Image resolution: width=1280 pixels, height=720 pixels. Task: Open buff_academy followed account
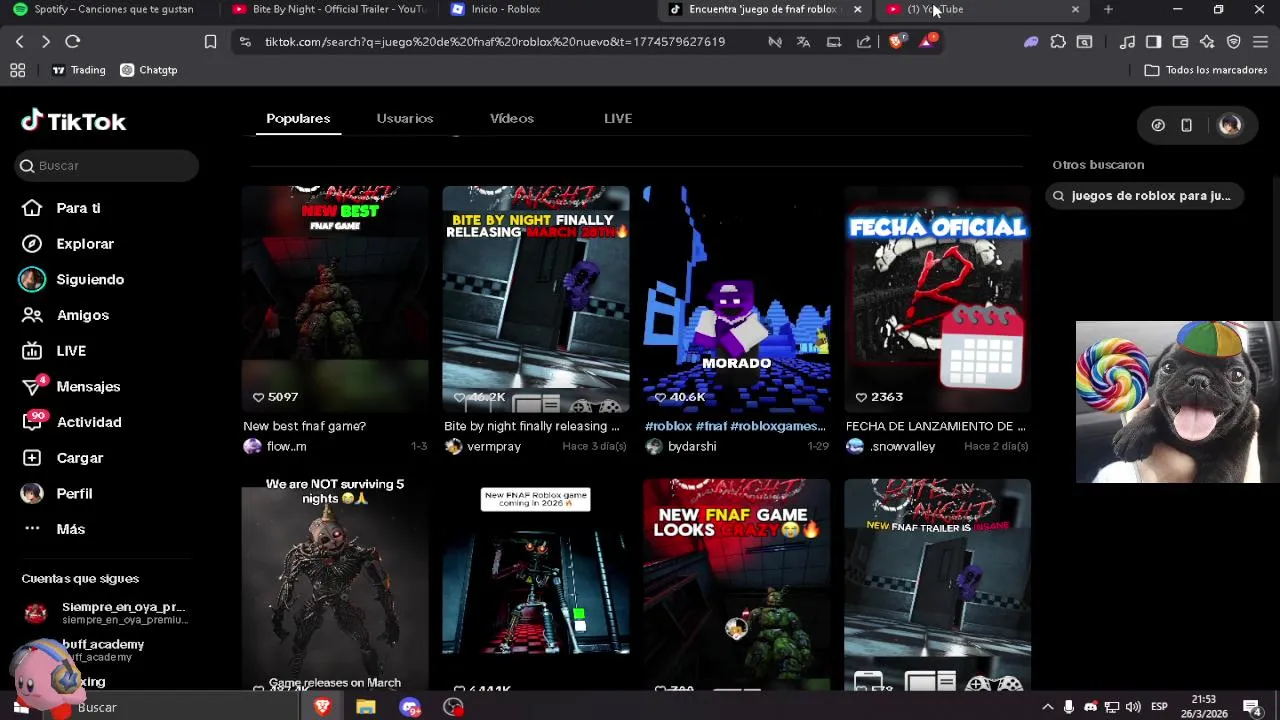[102, 650]
